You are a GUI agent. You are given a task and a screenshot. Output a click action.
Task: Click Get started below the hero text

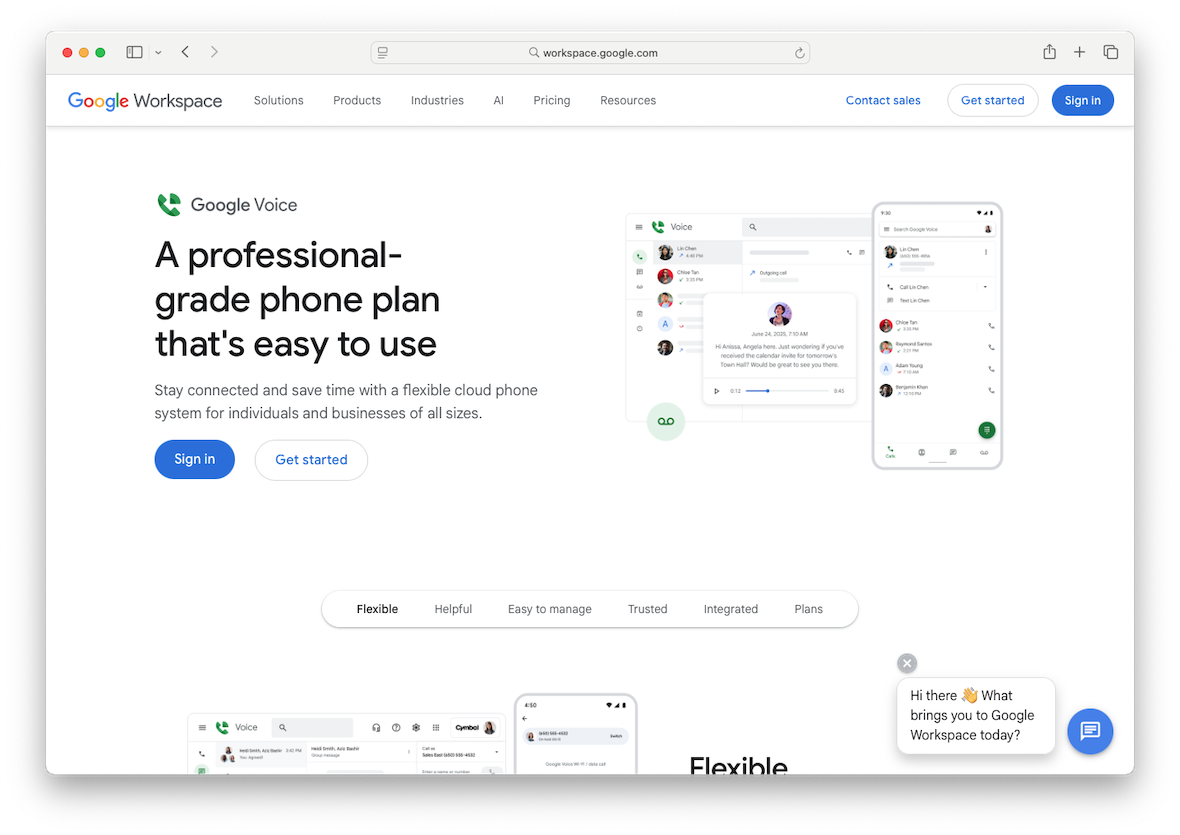coord(311,460)
